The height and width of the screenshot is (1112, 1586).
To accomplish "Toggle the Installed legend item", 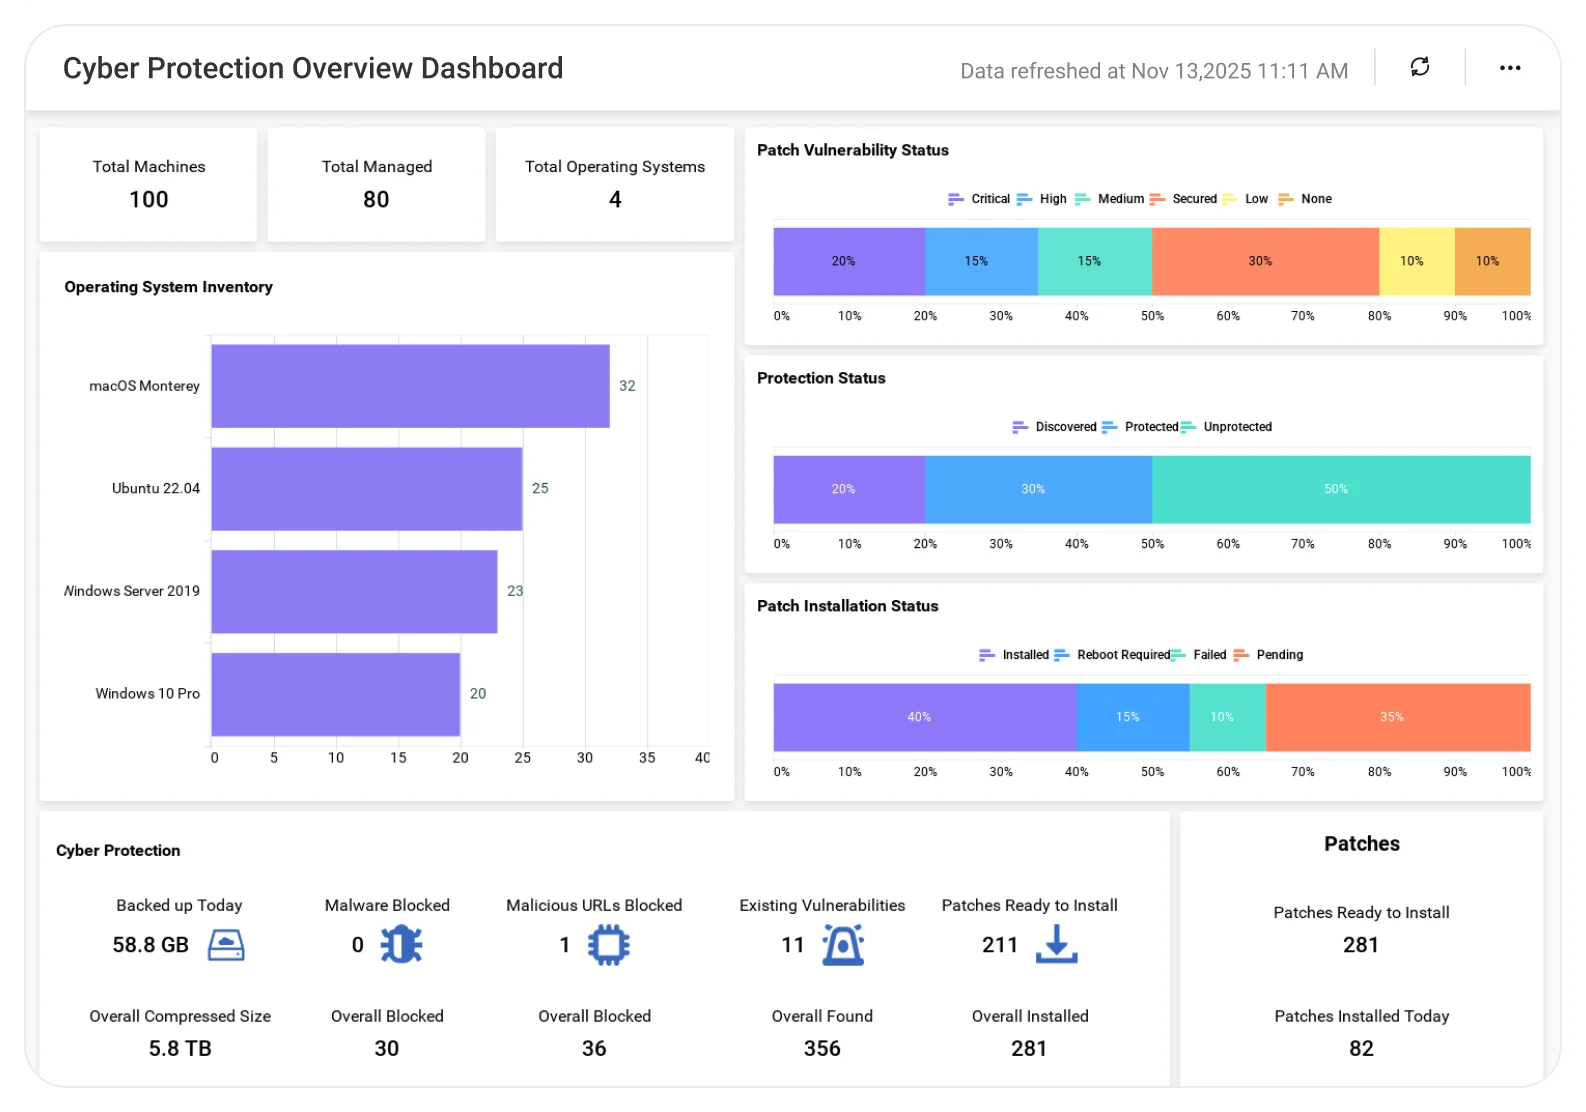I will [1014, 655].
